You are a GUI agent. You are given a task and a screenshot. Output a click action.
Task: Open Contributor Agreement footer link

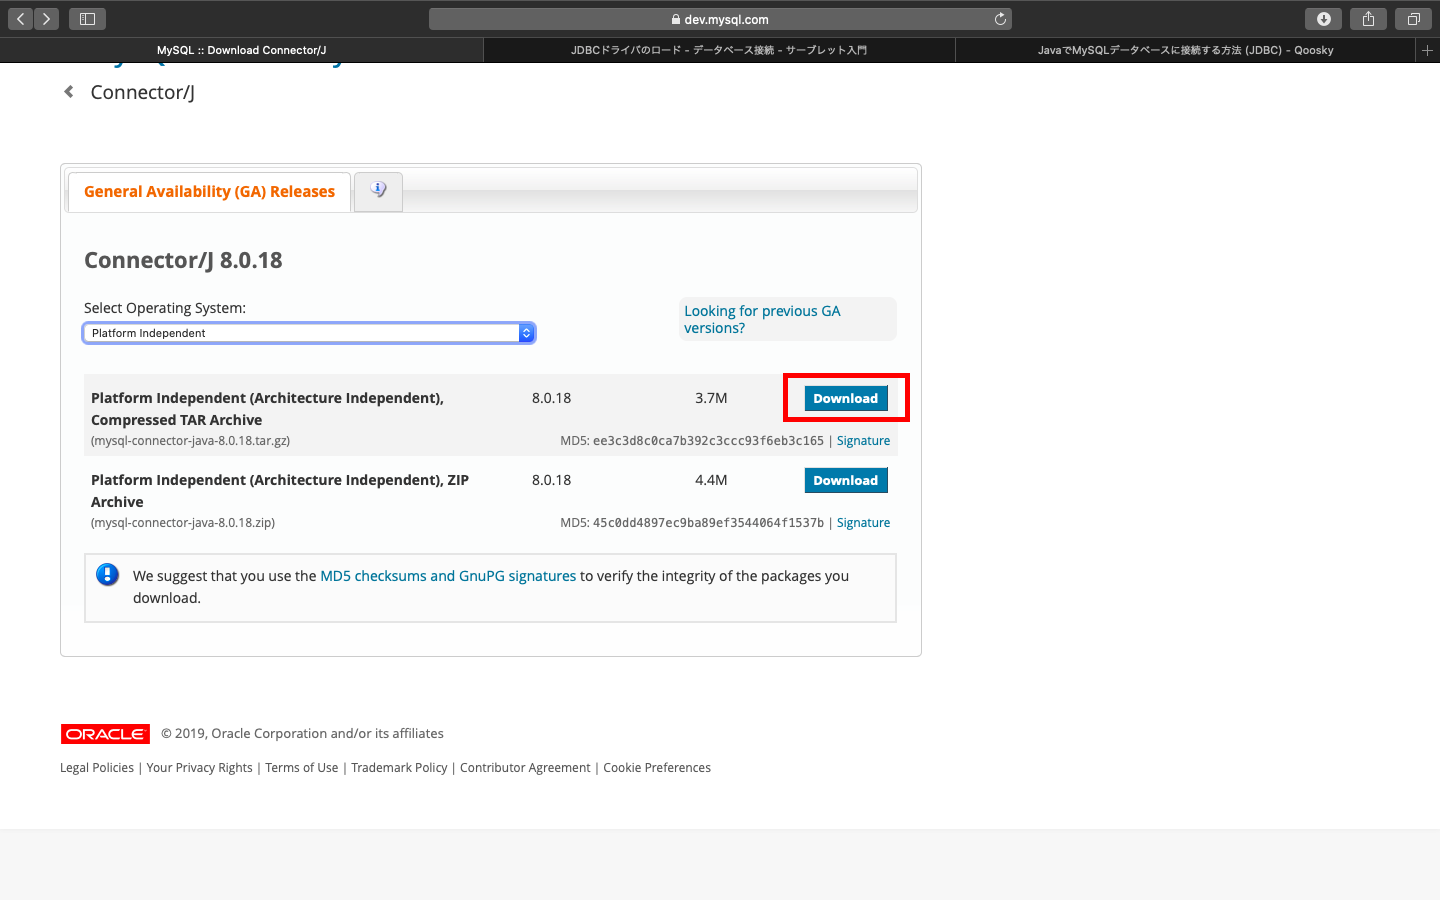525,768
